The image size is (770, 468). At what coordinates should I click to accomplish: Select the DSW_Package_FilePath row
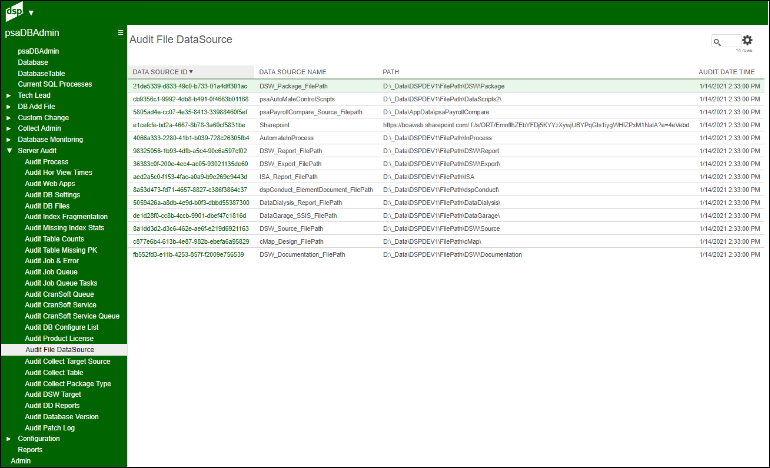tap(446, 86)
